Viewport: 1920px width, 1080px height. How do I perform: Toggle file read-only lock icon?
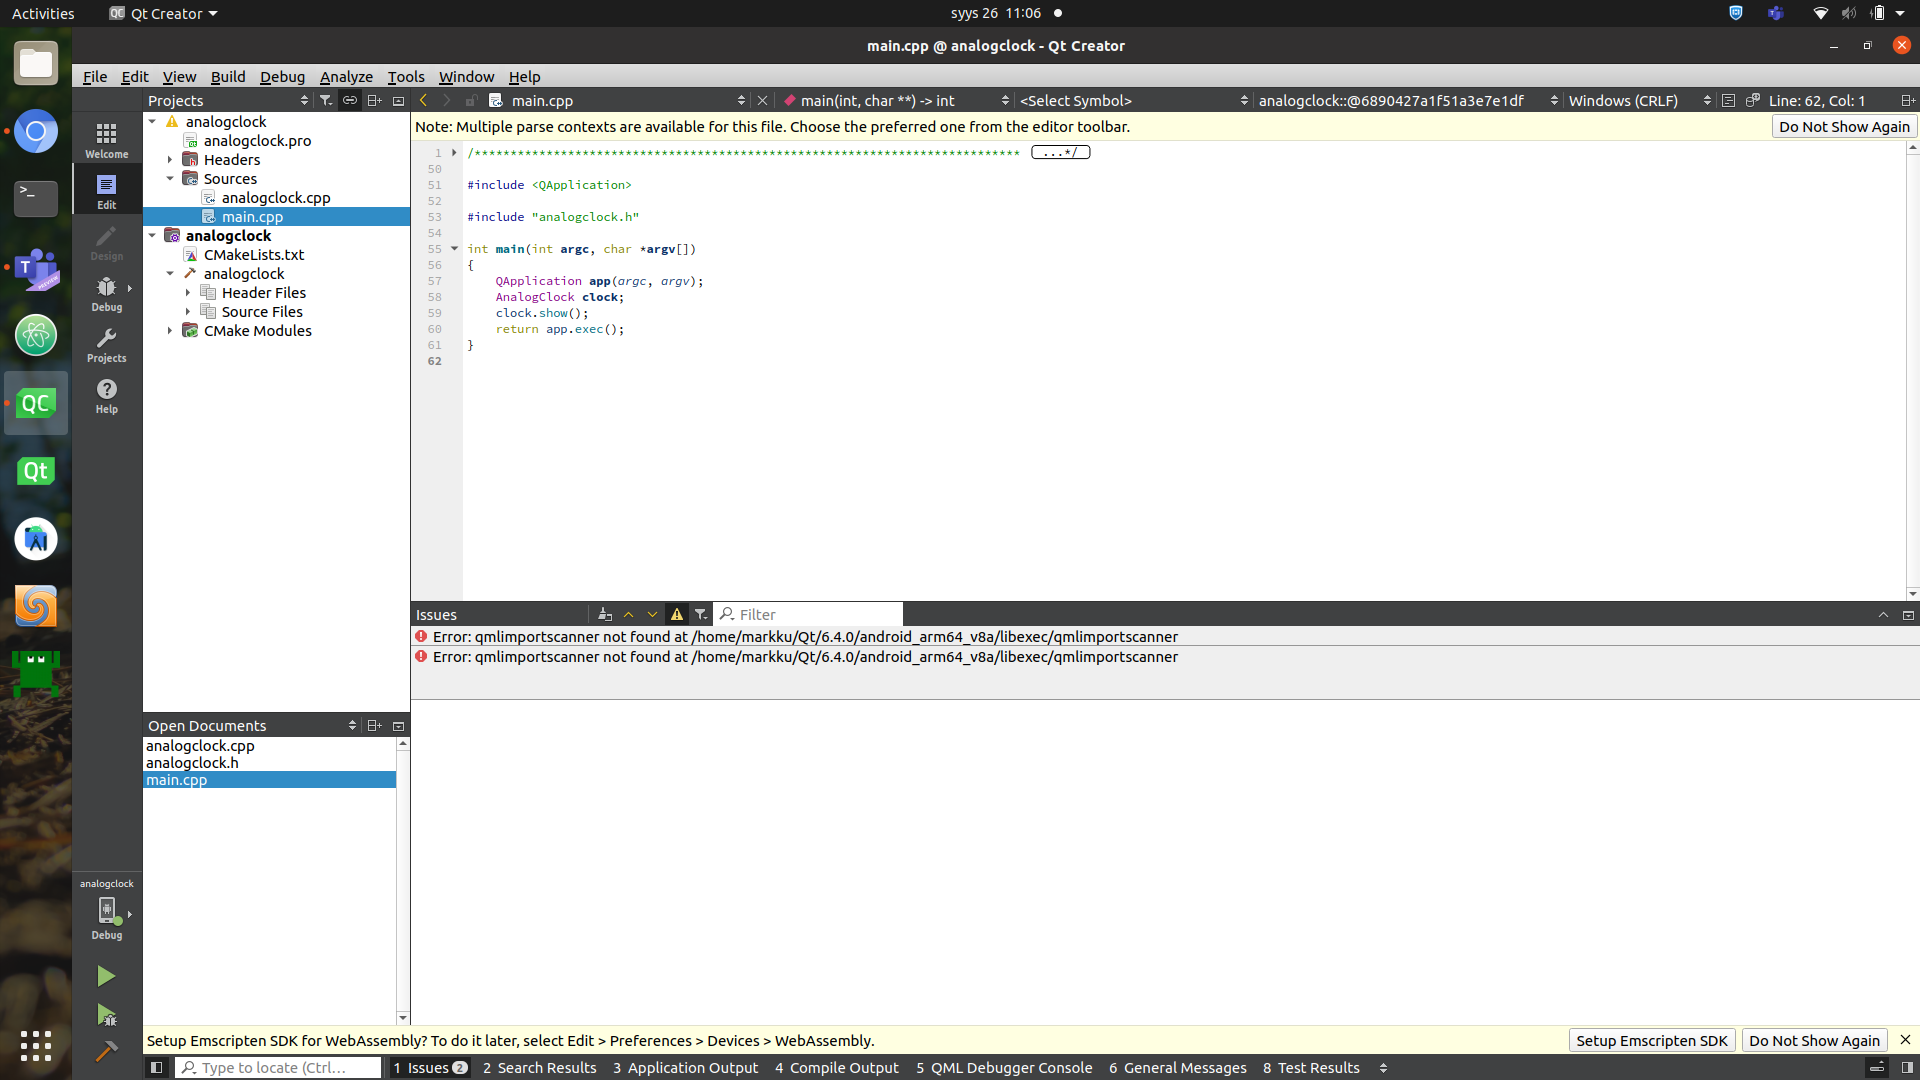(471, 100)
